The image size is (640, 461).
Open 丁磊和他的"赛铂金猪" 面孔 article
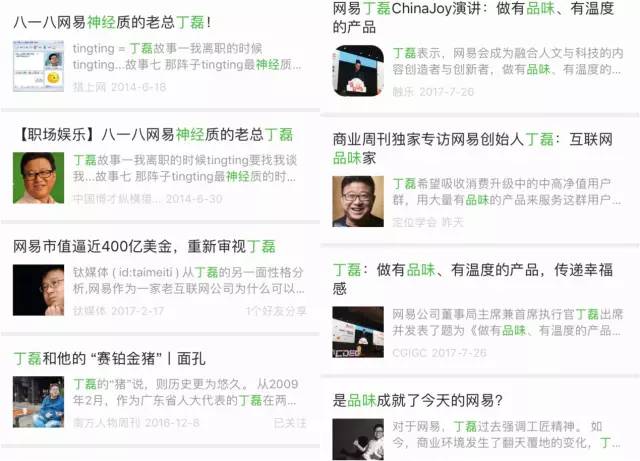(109, 358)
